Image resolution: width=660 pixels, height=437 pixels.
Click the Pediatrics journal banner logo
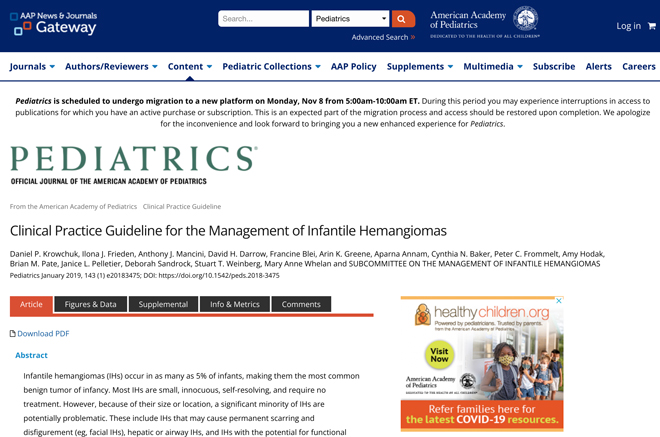134,165
